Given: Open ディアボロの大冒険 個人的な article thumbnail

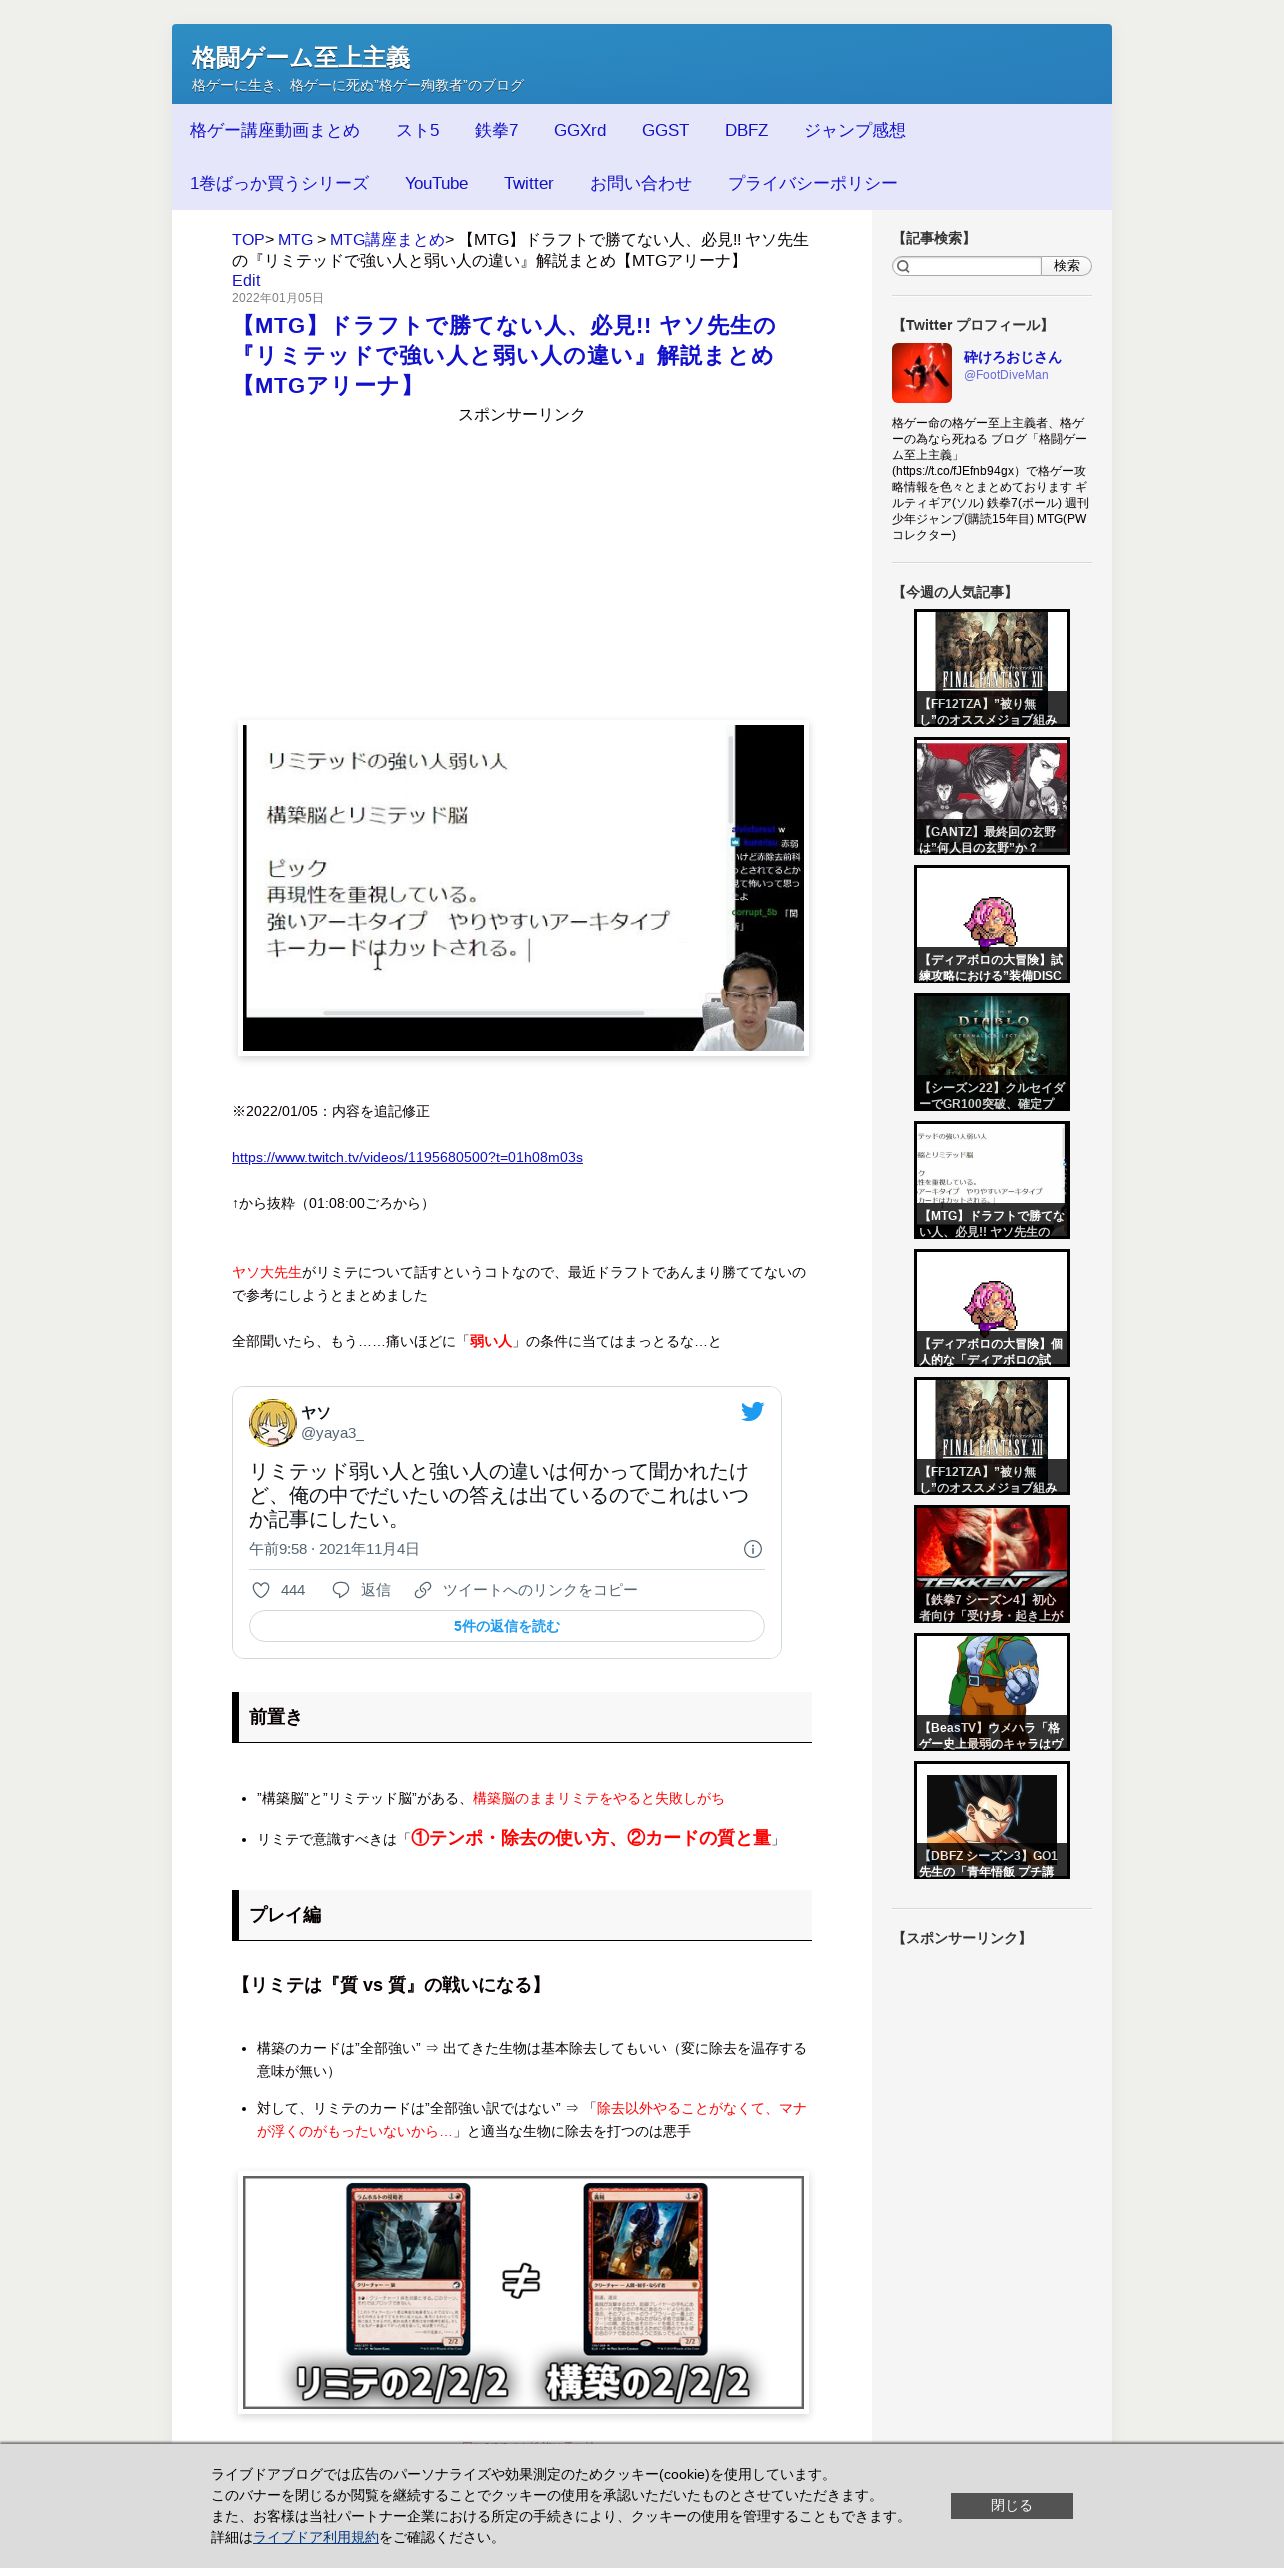Looking at the screenshot, I should coord(992,1308).
